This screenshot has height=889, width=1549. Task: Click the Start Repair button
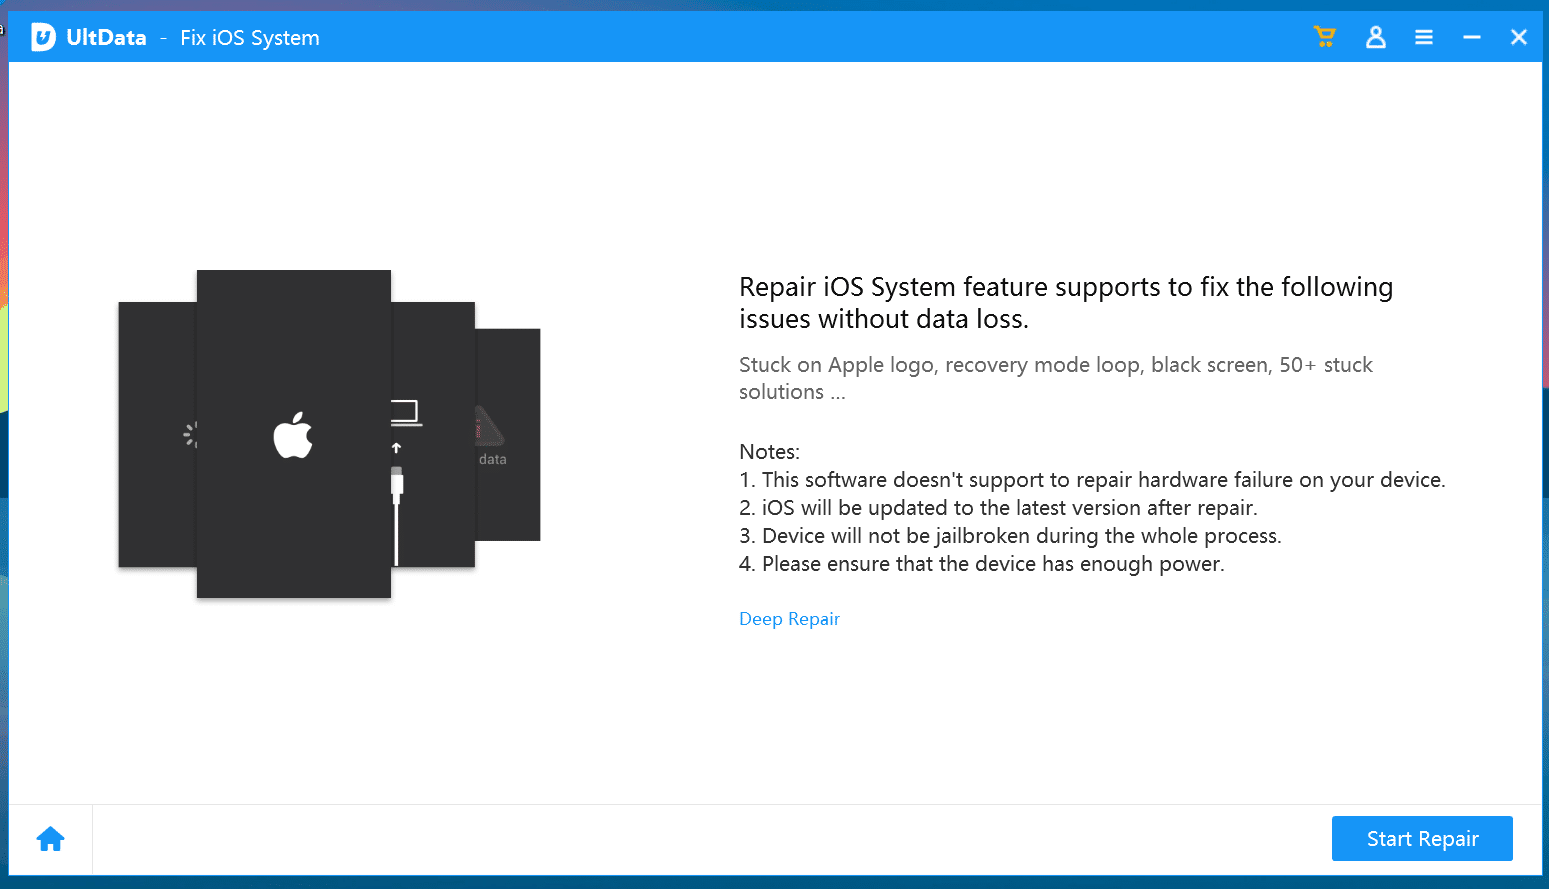(1422, 838)
